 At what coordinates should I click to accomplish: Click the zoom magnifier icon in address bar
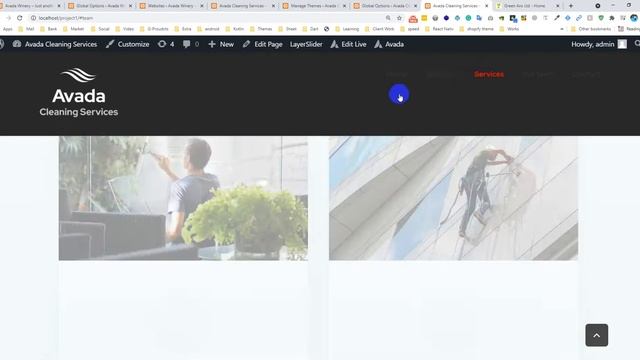click(388, 18)
